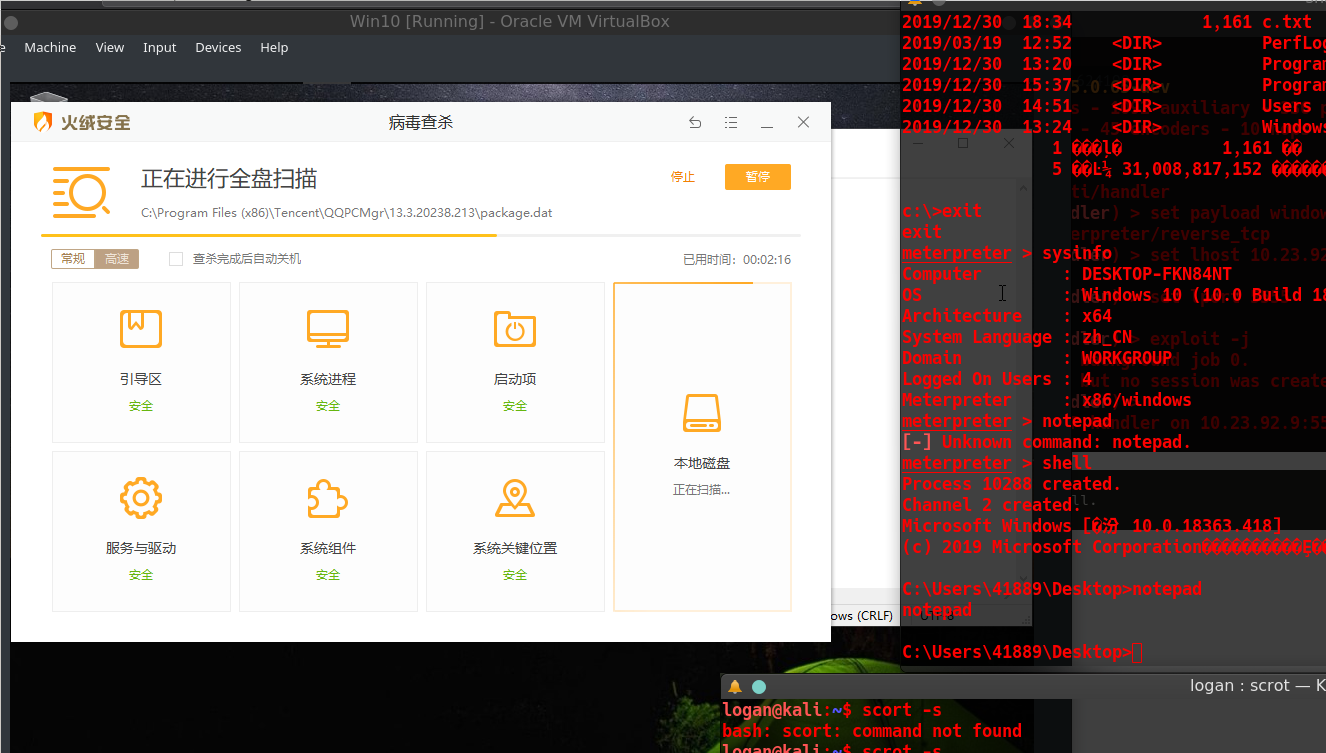
Task: Click the 引导区 label
Action: point(141,379)
